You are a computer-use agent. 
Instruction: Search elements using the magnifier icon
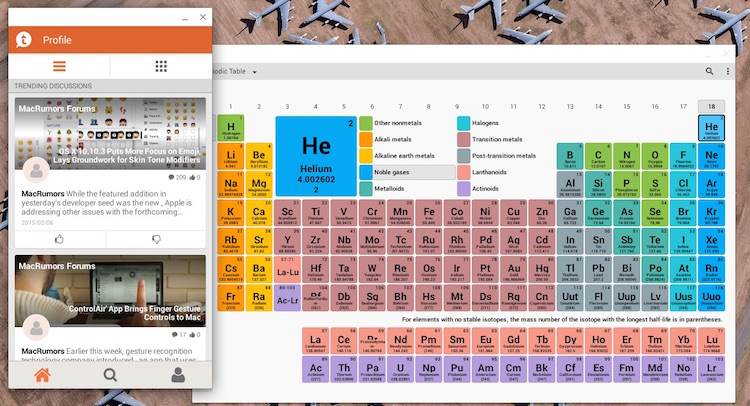(x=711, y=71)
